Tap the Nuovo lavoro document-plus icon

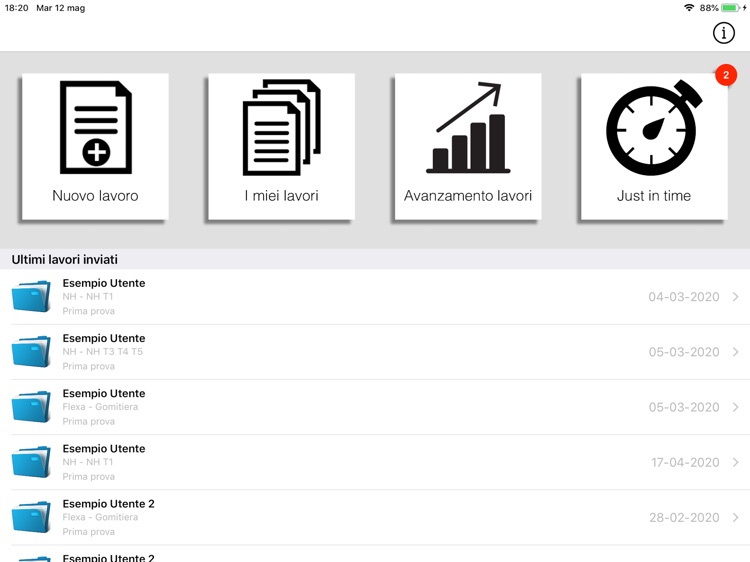click(x=96, y=127)
